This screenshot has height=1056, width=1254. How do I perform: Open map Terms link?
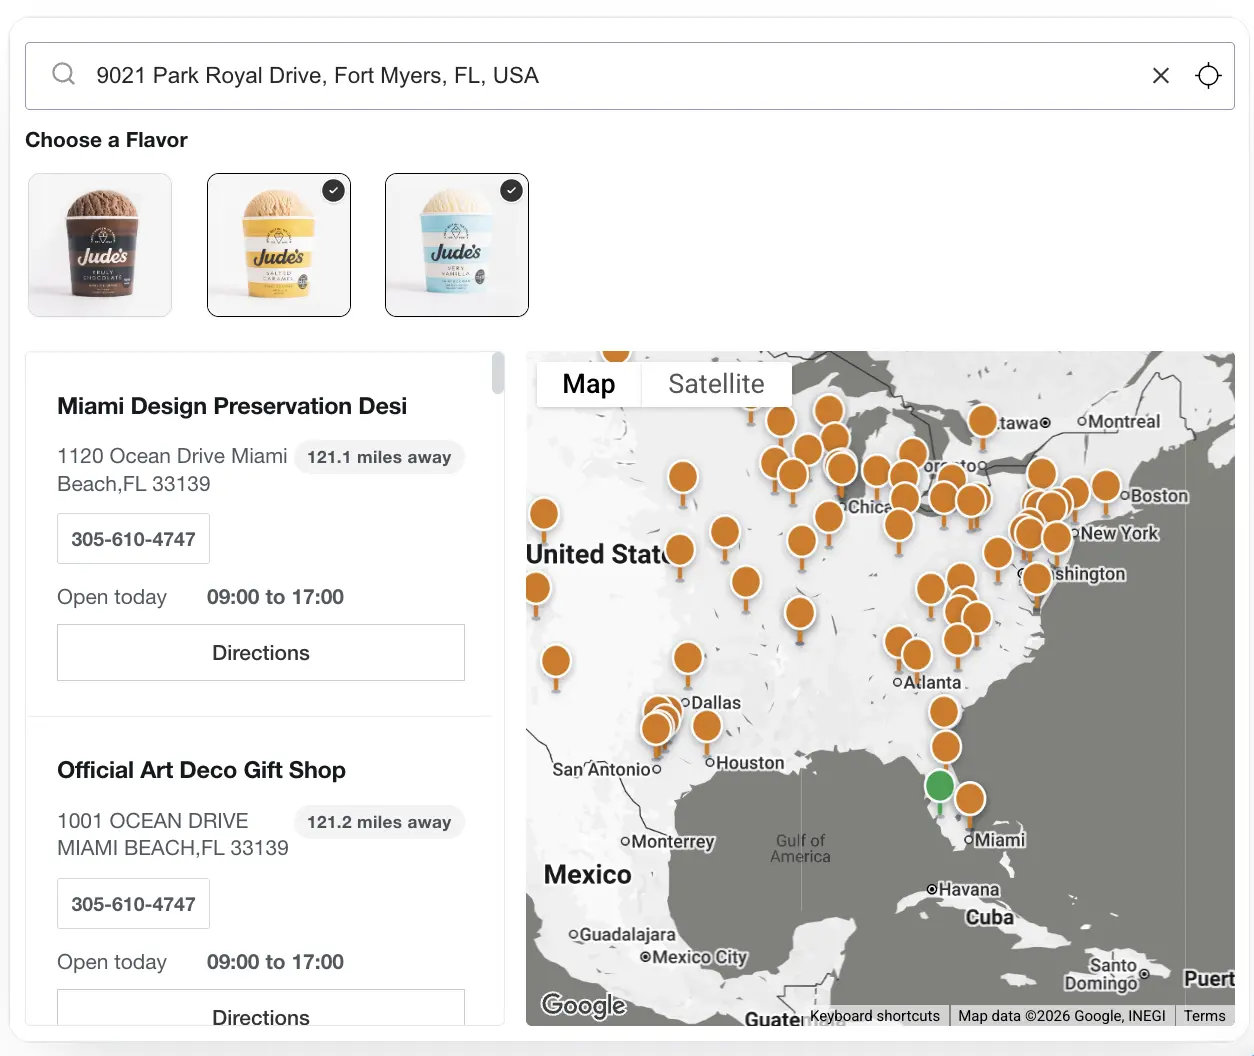(1204, 1016)
